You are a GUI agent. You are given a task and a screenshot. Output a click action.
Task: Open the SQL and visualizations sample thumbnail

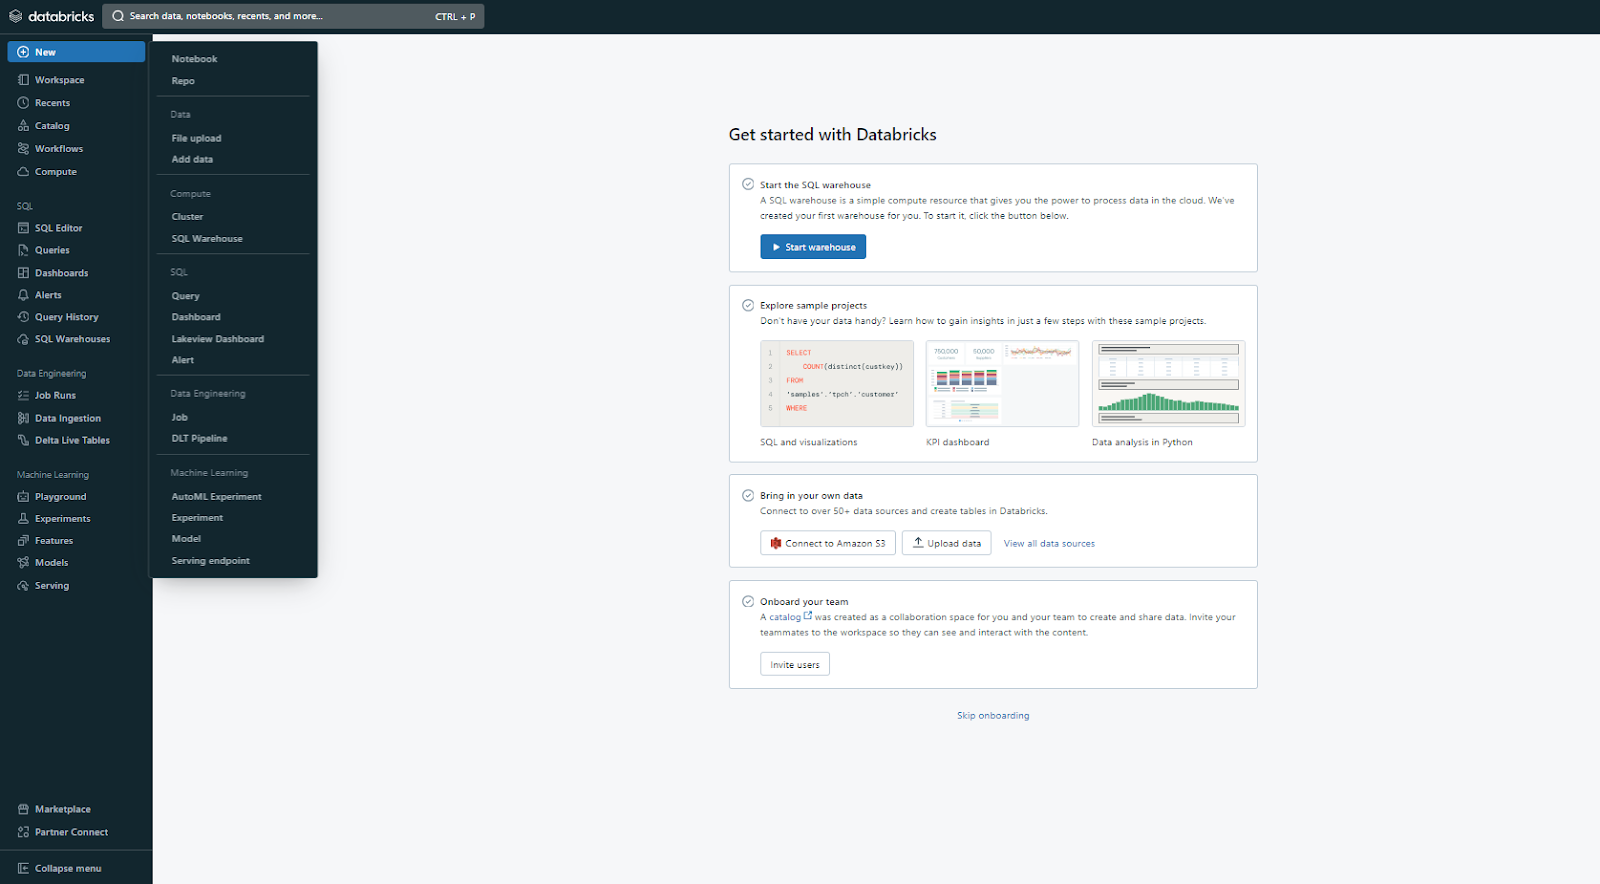837,384
